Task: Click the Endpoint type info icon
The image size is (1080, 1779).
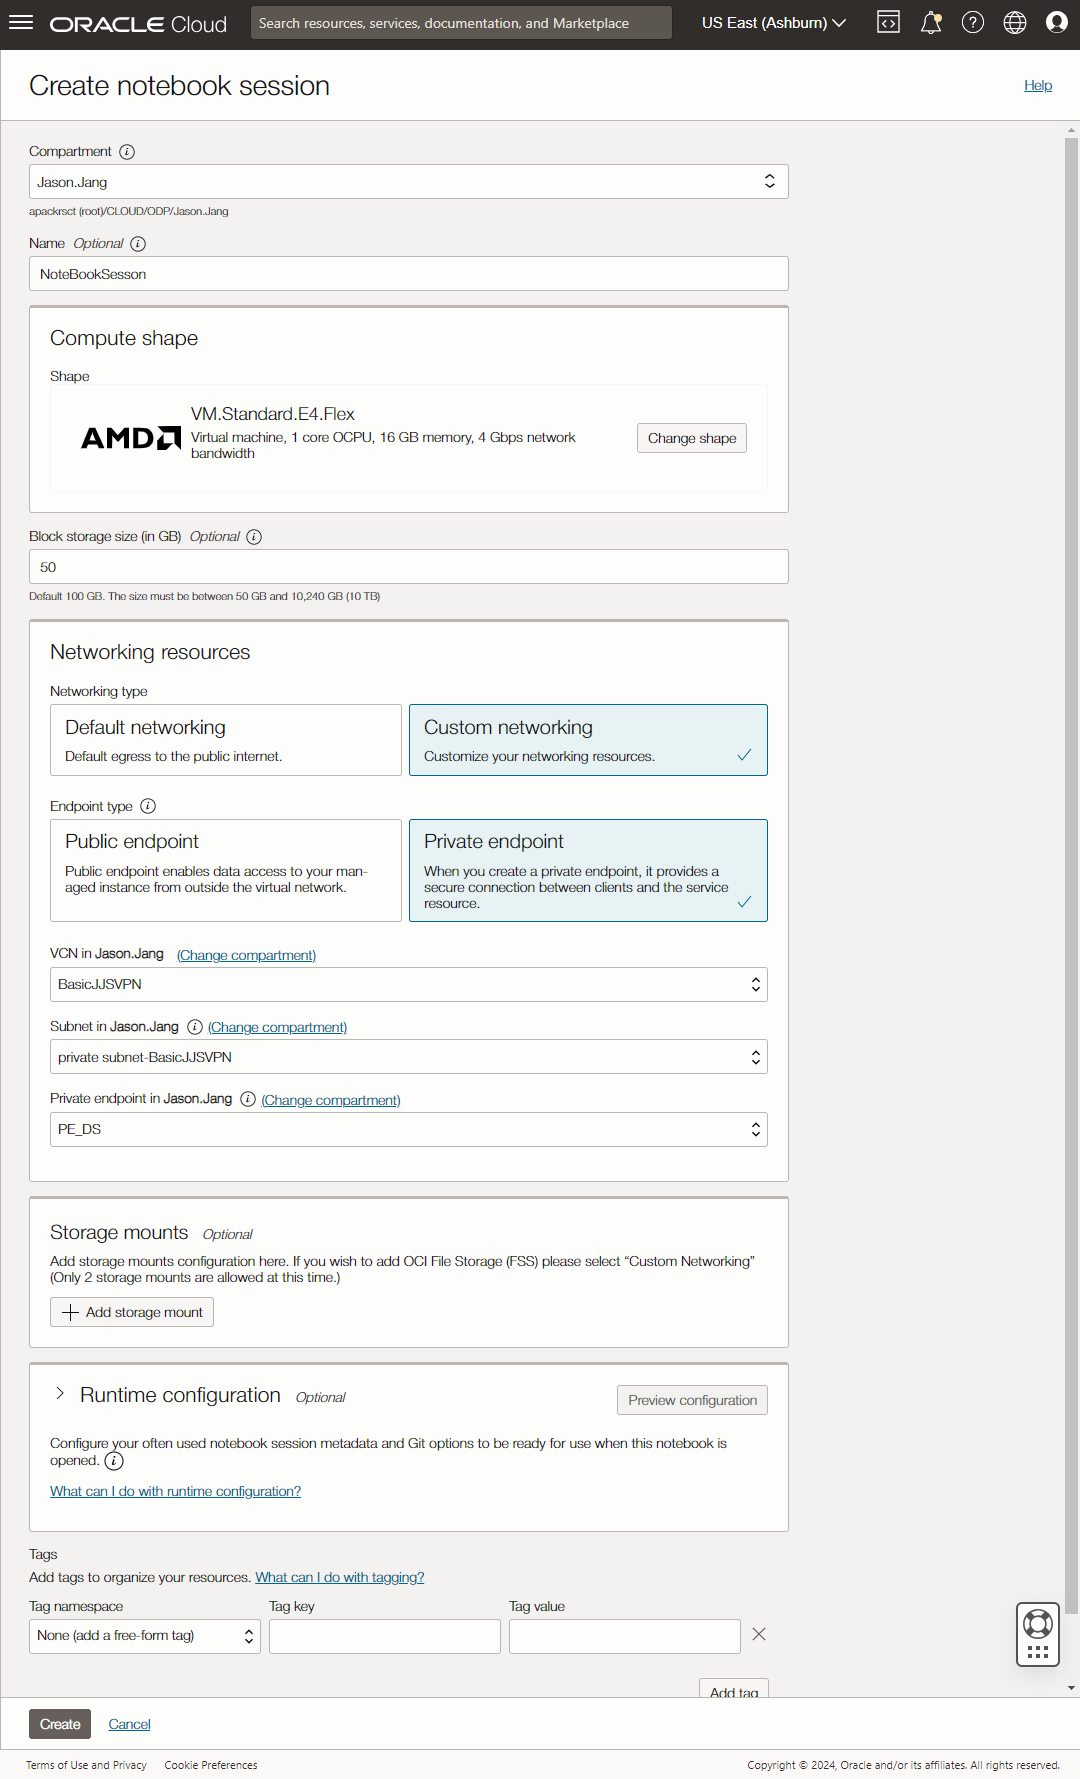Action: click(148, 806)
